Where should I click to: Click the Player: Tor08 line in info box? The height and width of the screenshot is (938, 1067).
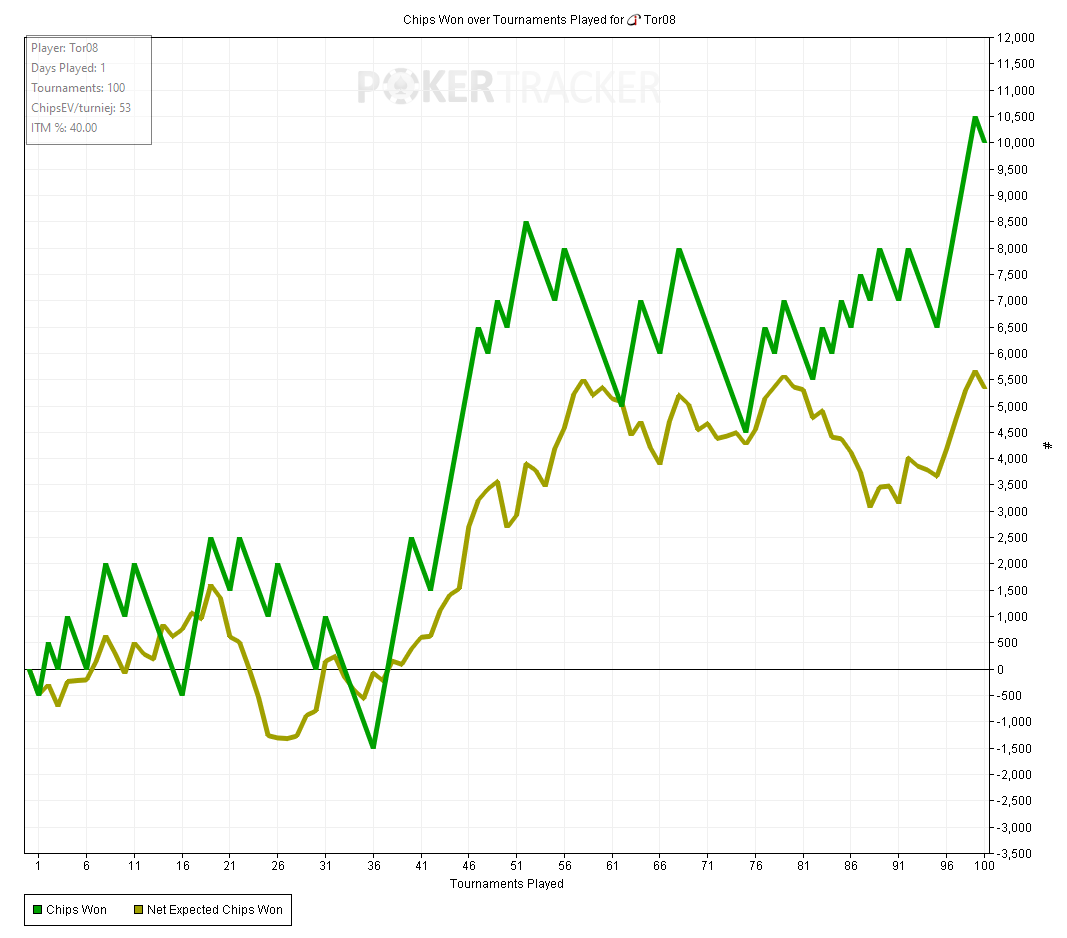point(64,47)
